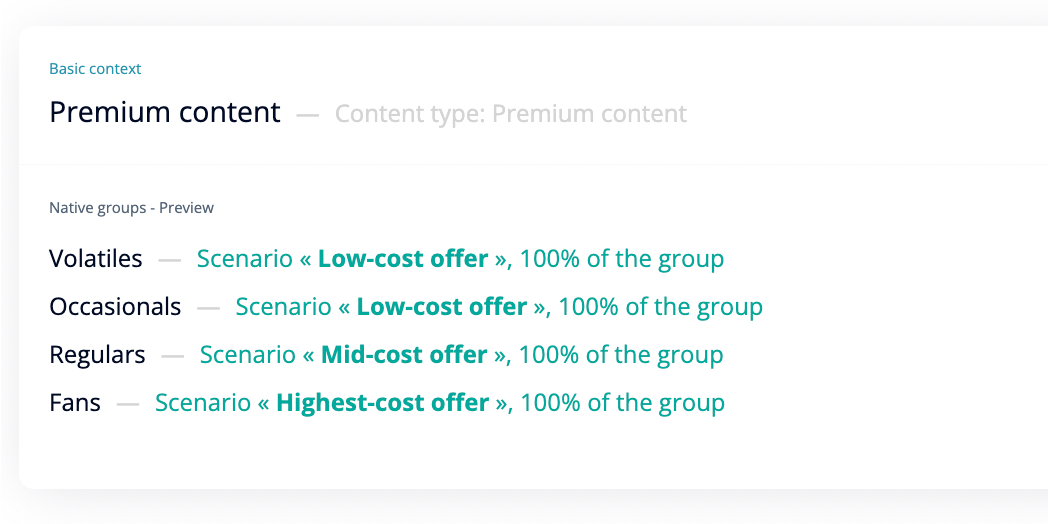Select the Fans group name
This screenshot has height=524, width=1048.
(75, 403)
